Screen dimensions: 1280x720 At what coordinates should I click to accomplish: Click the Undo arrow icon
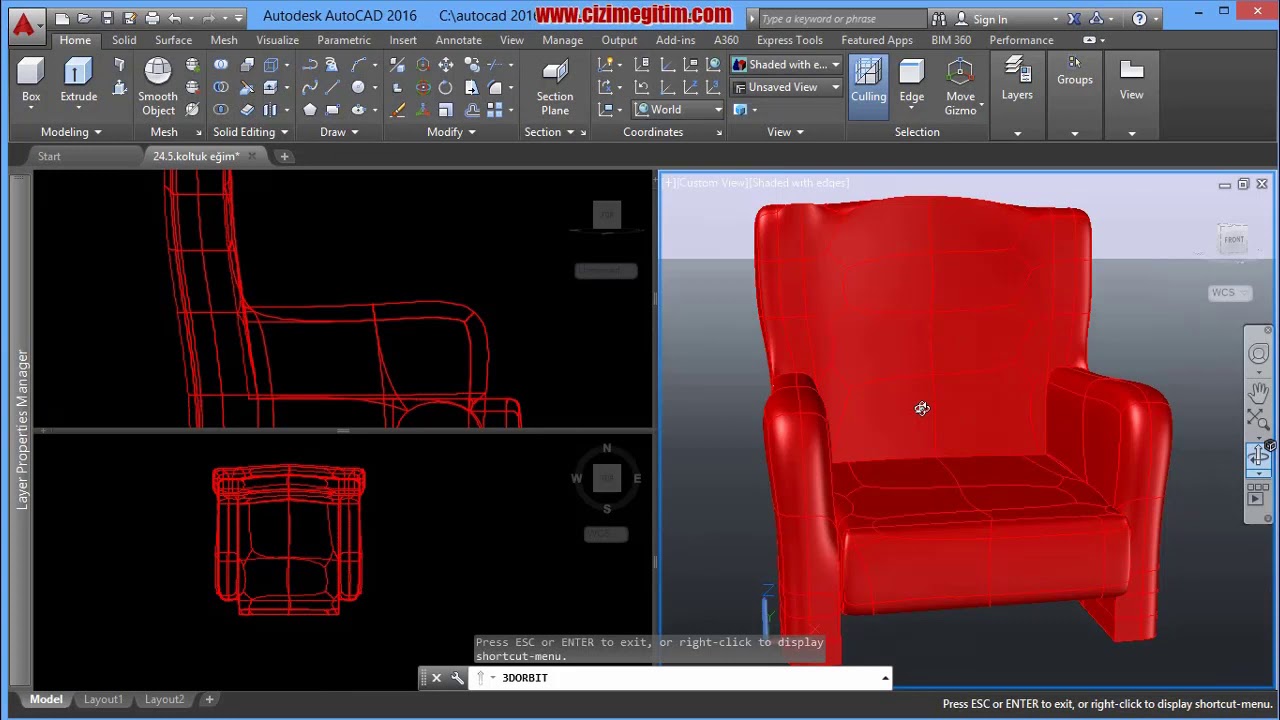[x=175, y=18]
